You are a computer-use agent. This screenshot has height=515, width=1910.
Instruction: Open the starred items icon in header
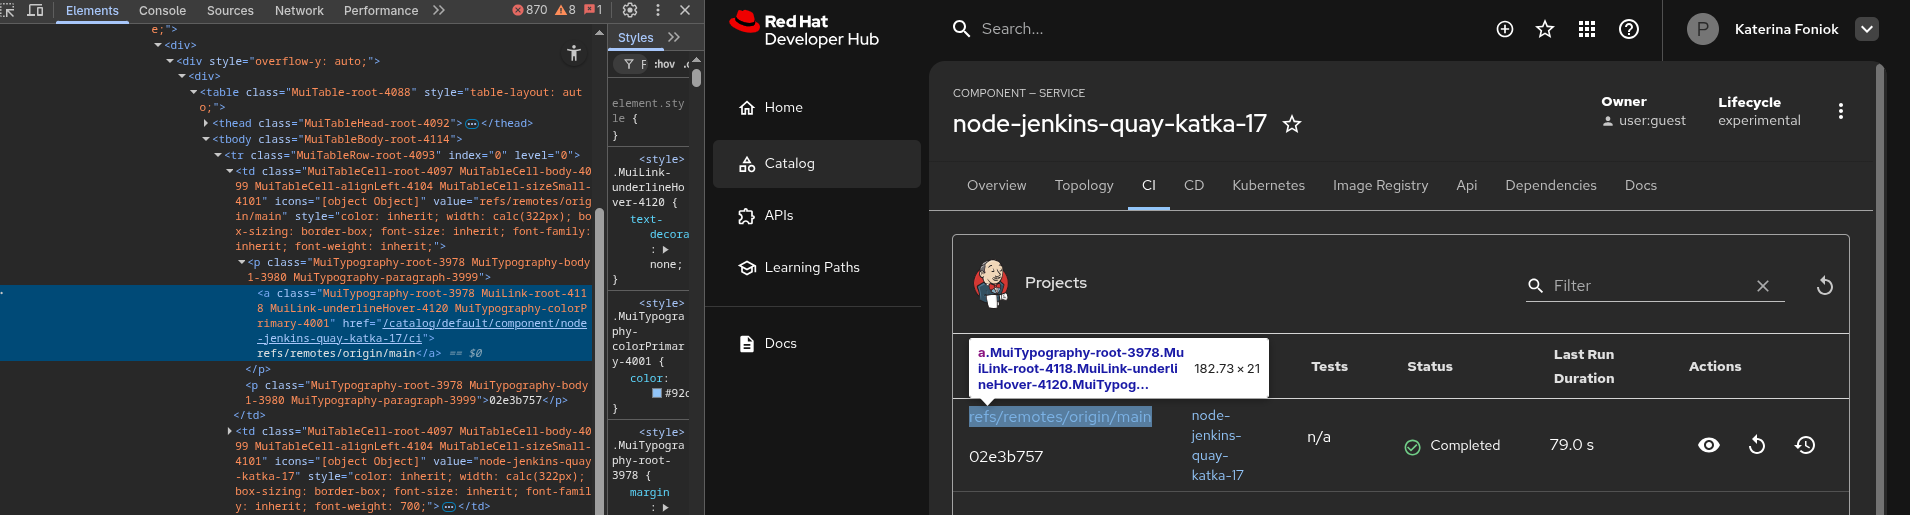(1545, 29)
